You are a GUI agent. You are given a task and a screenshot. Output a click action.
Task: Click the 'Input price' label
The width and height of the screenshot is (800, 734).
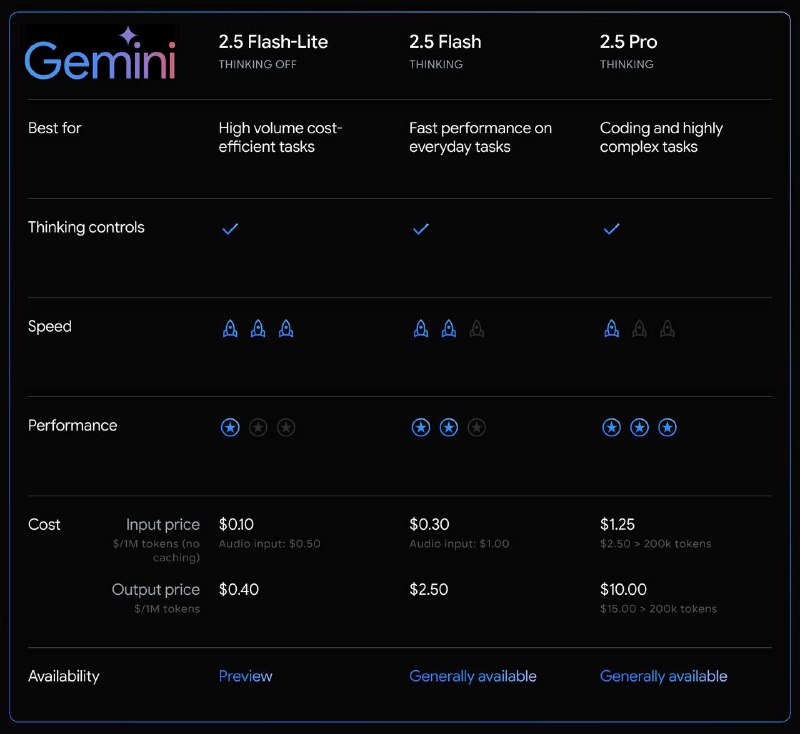coord(163,524)
